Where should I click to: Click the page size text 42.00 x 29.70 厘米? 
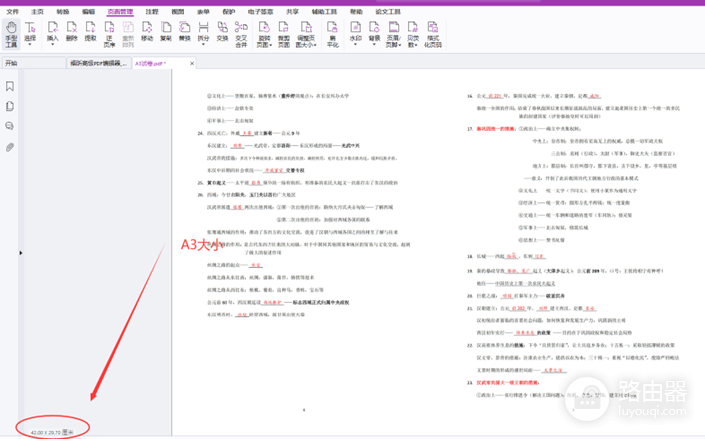tap(52, 432)
